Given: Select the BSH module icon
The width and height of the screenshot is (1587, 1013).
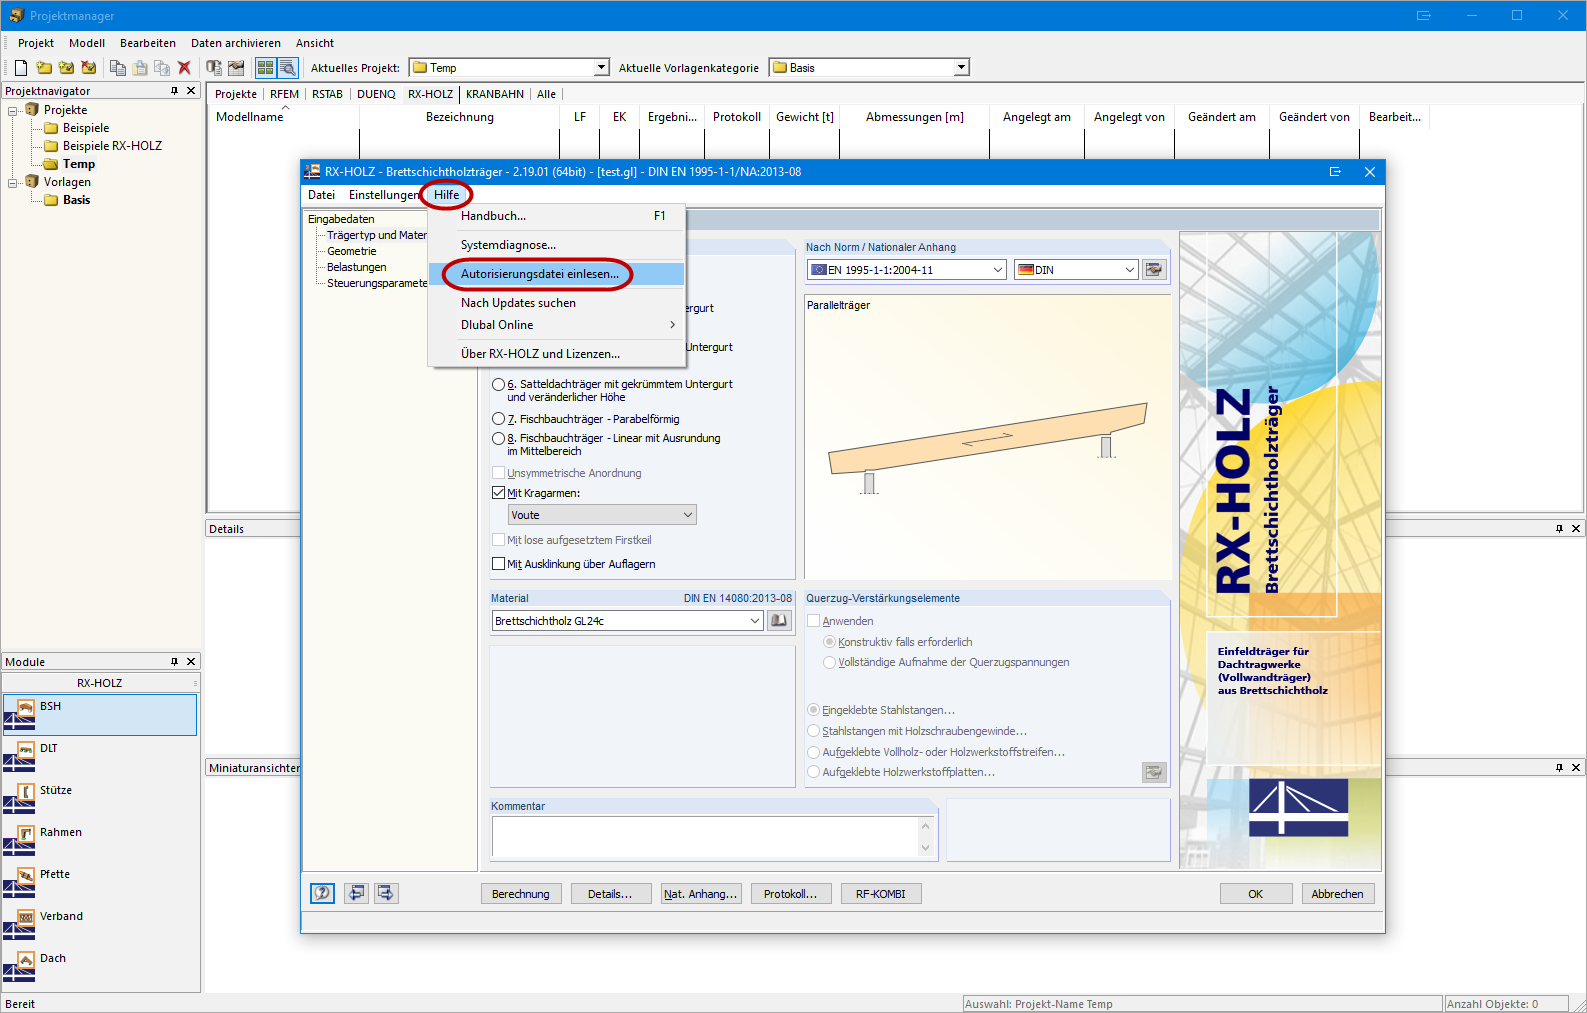Looking at the screenshot, I should point(20,714).
